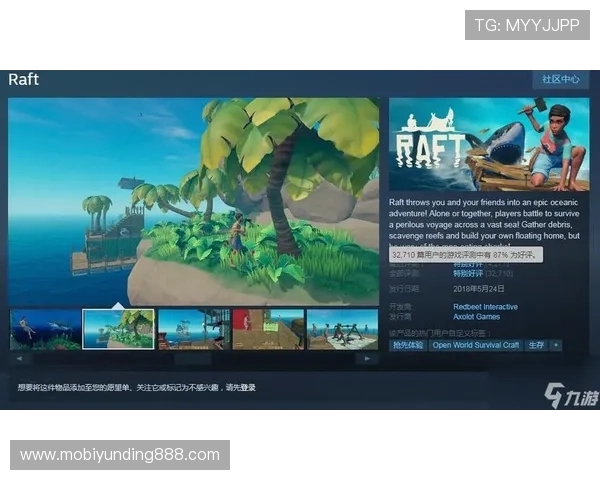Click the 特别好评 all reviews summary link
Screen dimensions: 600x480
tap(469, 272)
